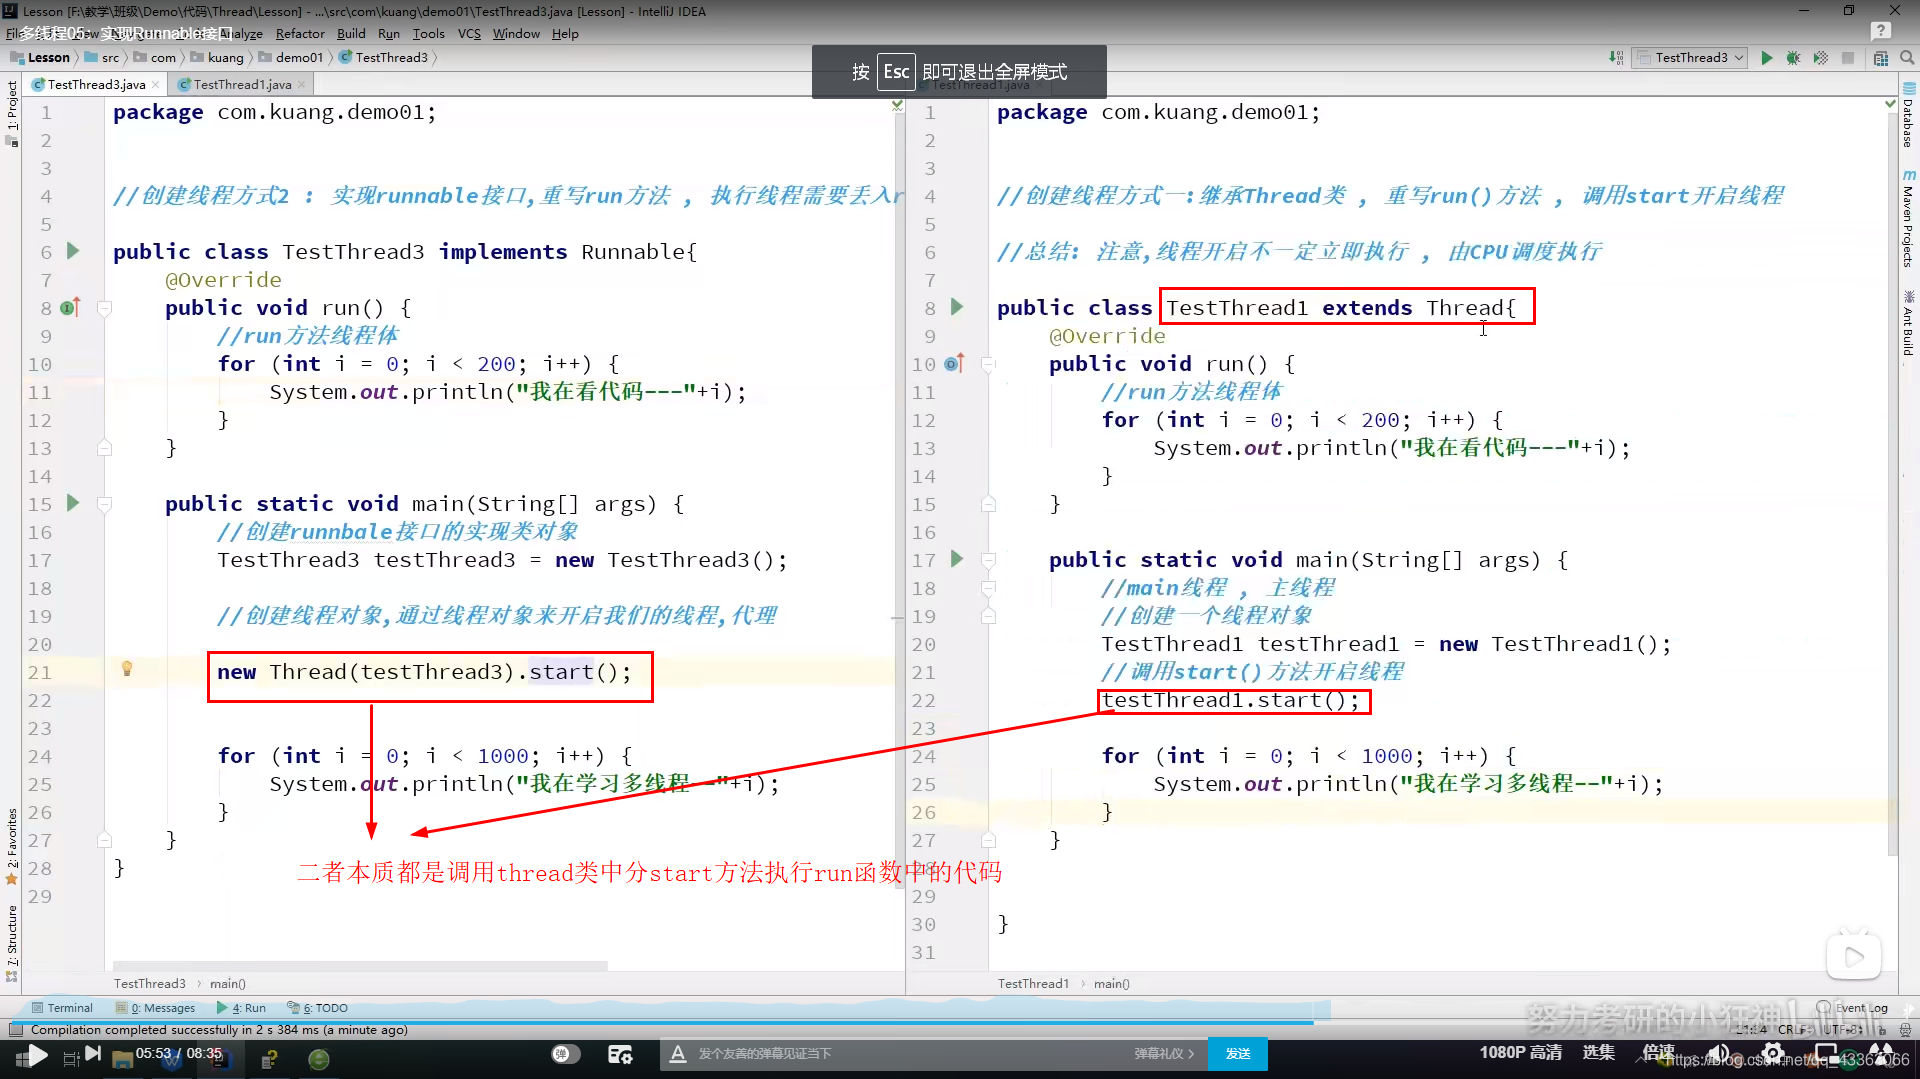Switch to the TestThread3.java editor tab

(96, 84)
